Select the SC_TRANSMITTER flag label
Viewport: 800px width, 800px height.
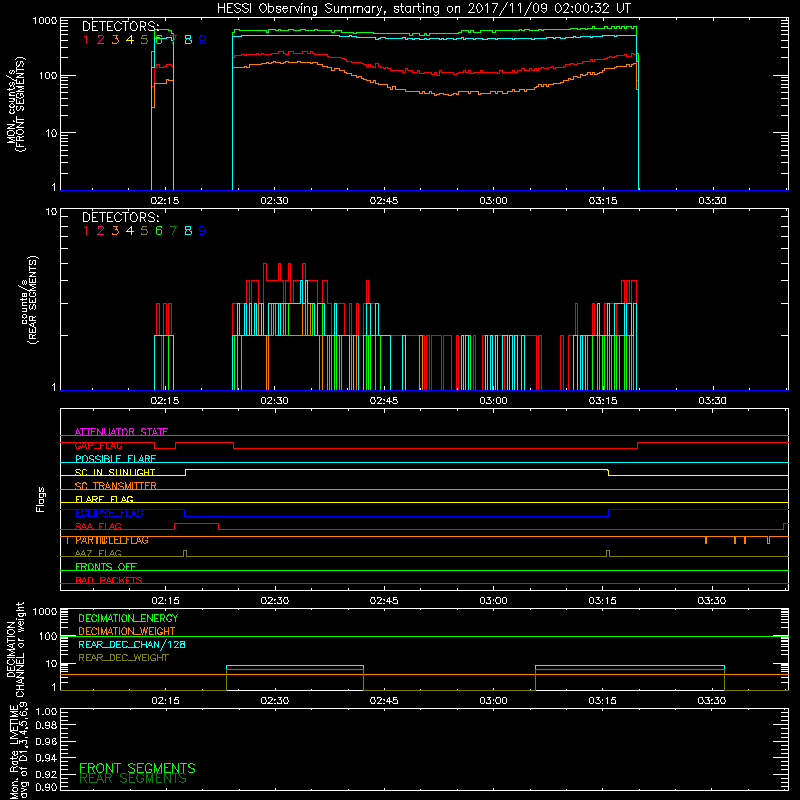[x=116, y=486]
